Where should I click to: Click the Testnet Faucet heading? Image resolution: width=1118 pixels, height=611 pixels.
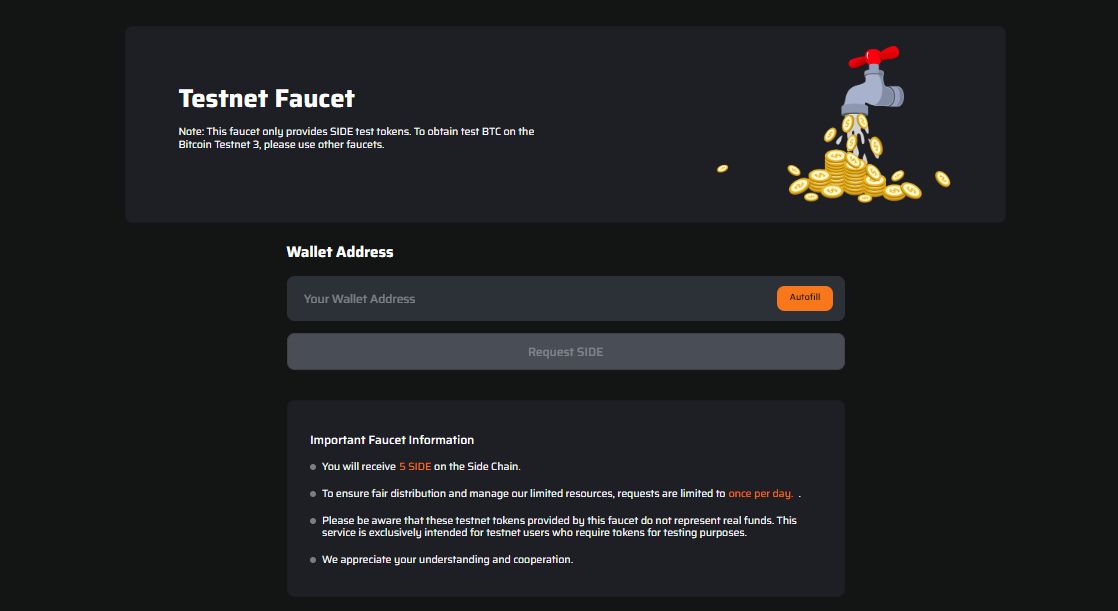click(266, 98)
